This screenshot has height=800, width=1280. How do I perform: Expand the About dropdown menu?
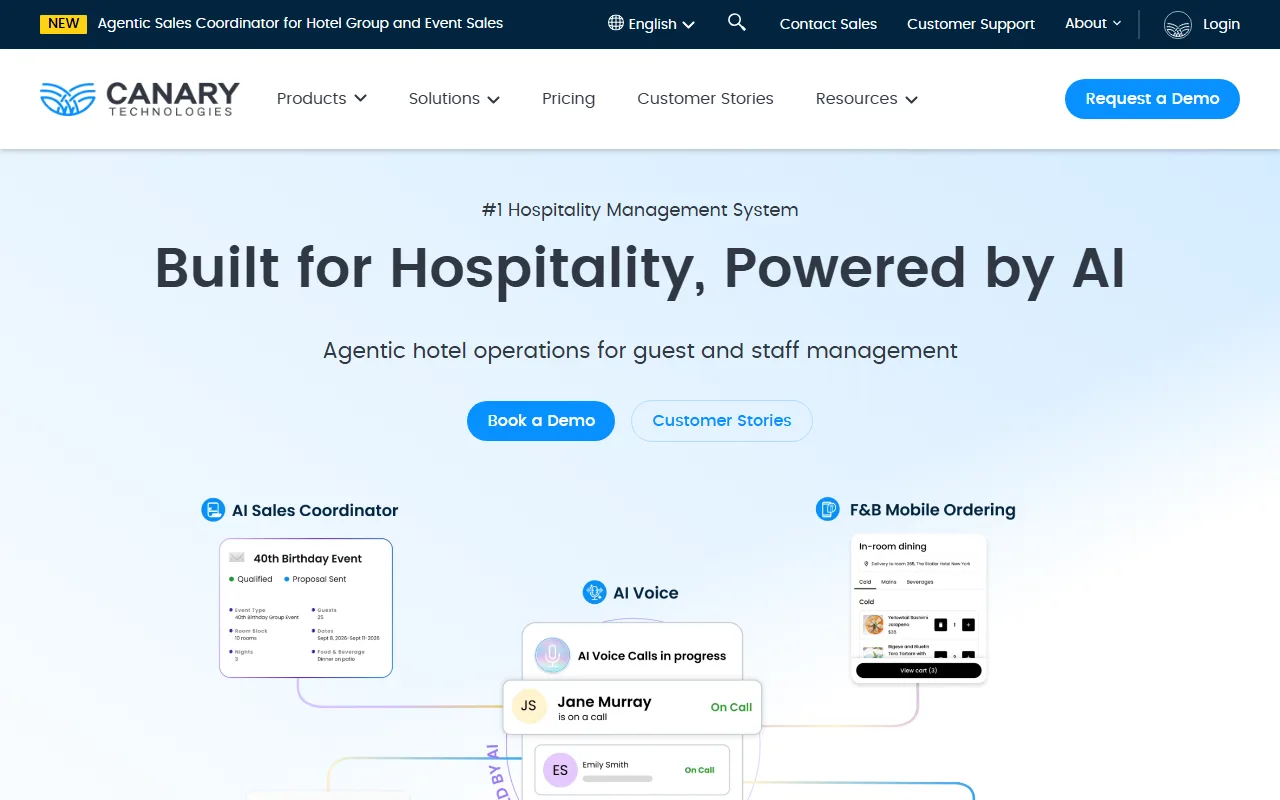pos(1093,23)
